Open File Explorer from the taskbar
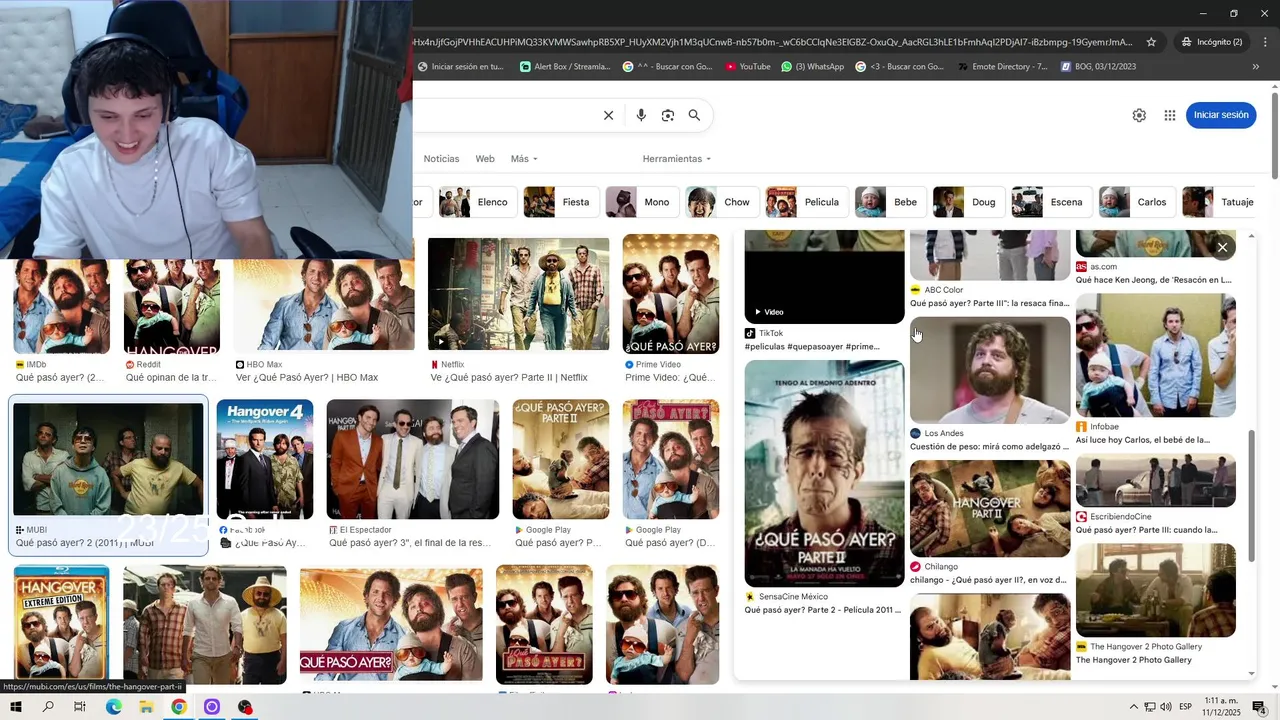 coord(146,707)
